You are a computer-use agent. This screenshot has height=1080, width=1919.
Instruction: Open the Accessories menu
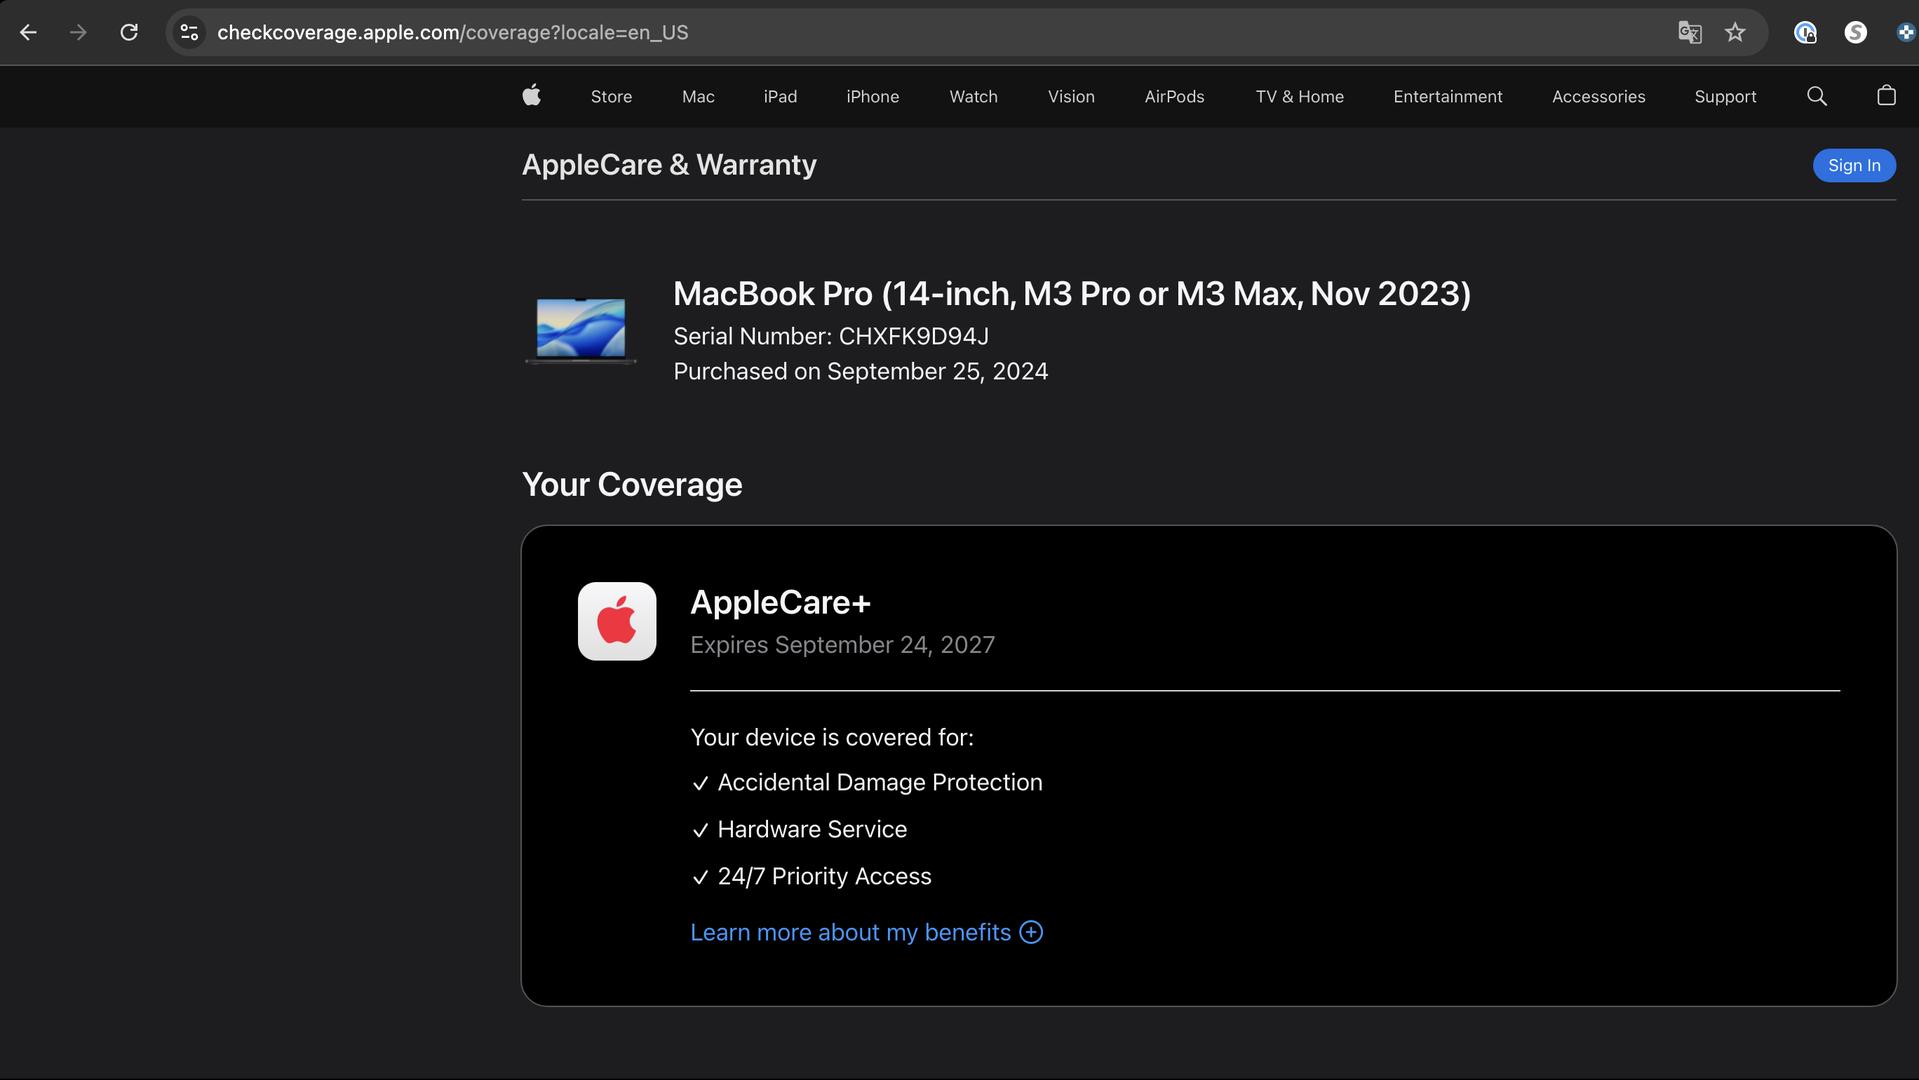(1598, 97)
